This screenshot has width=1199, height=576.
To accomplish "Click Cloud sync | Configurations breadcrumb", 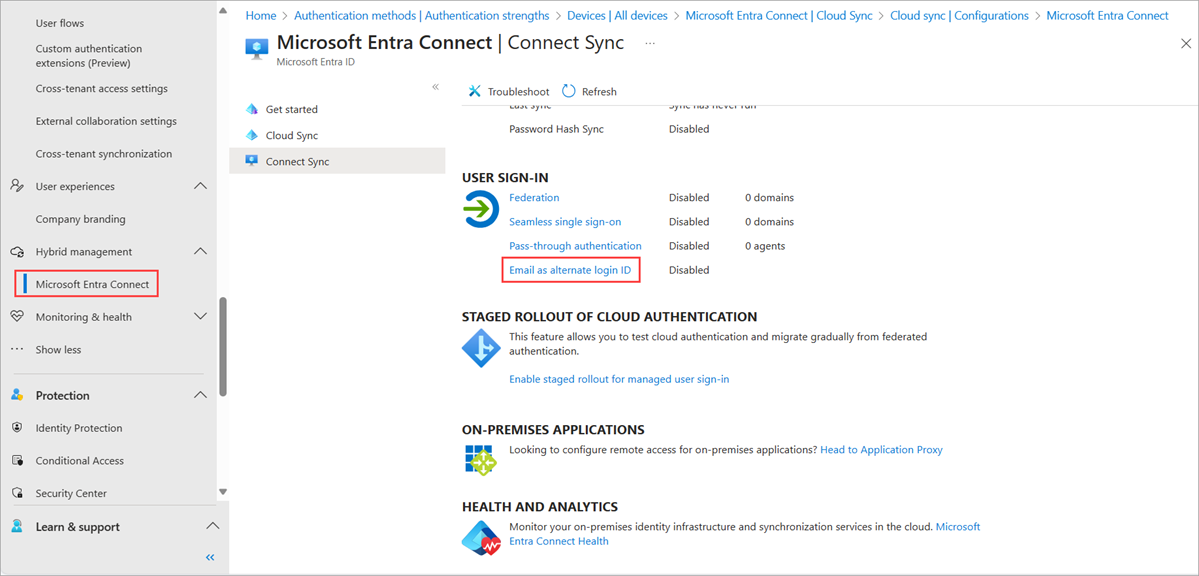I will pyautogui.click(x=960, y=15).
